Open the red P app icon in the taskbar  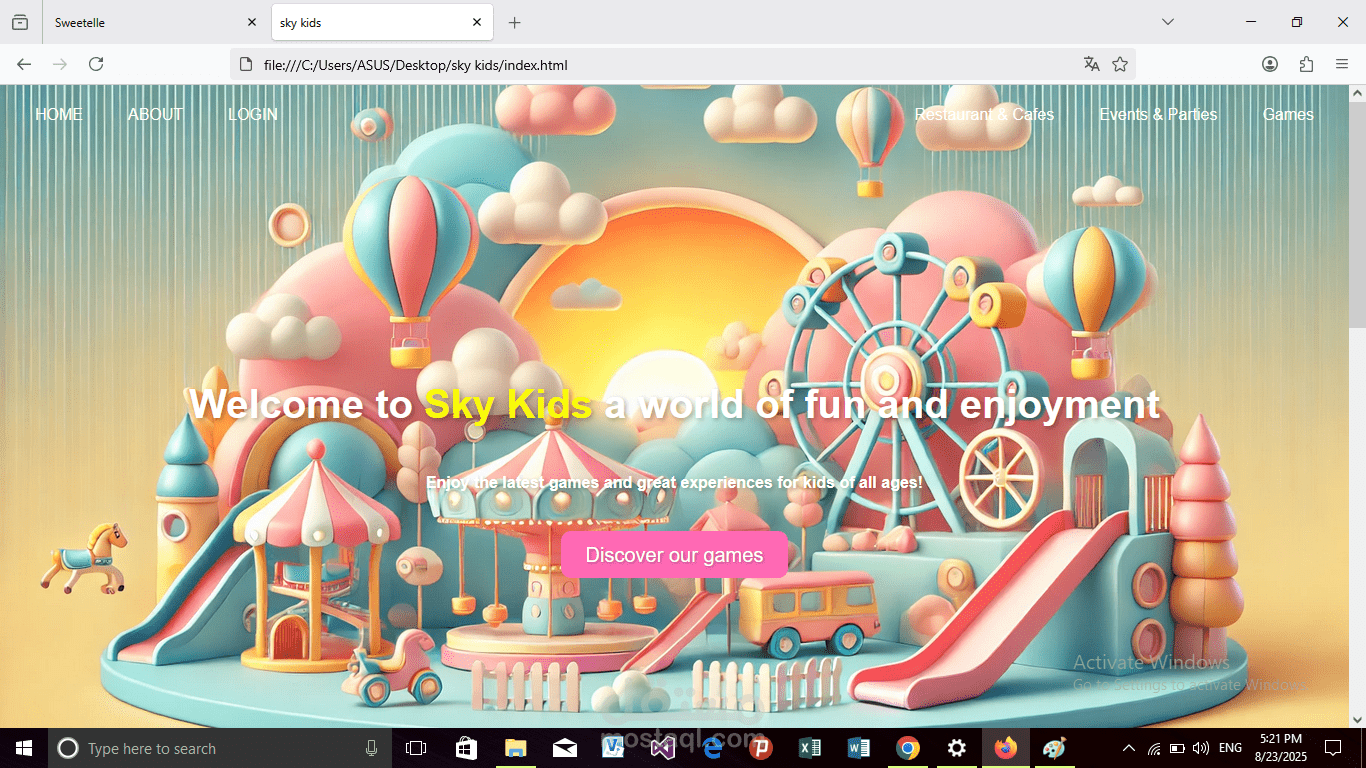click(x=761, y=748)
